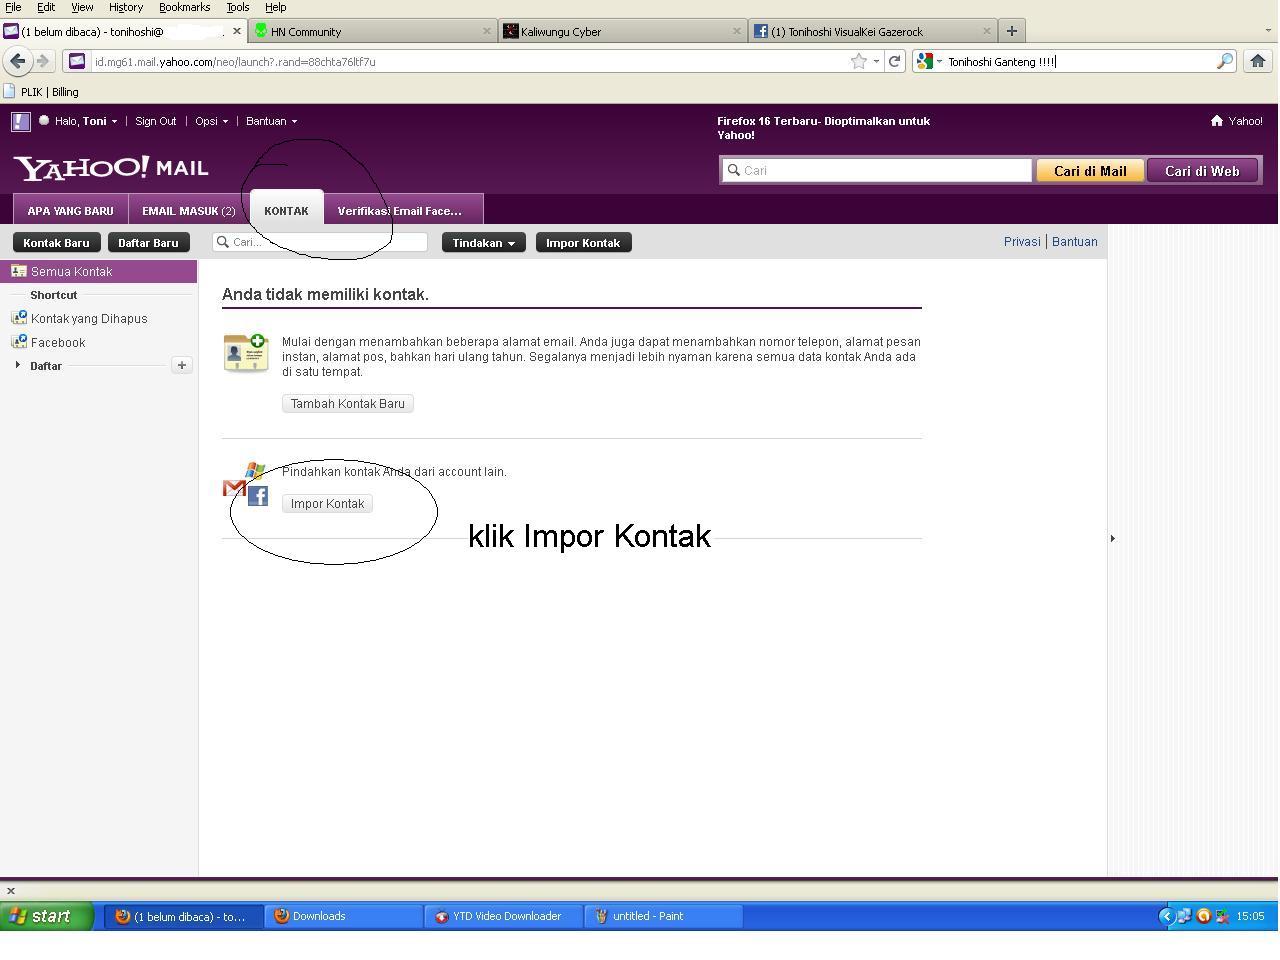Collapse side panel using right arrow
Image resolution: width=1280 pixels, height=960 pixels.
point(1112,538)
